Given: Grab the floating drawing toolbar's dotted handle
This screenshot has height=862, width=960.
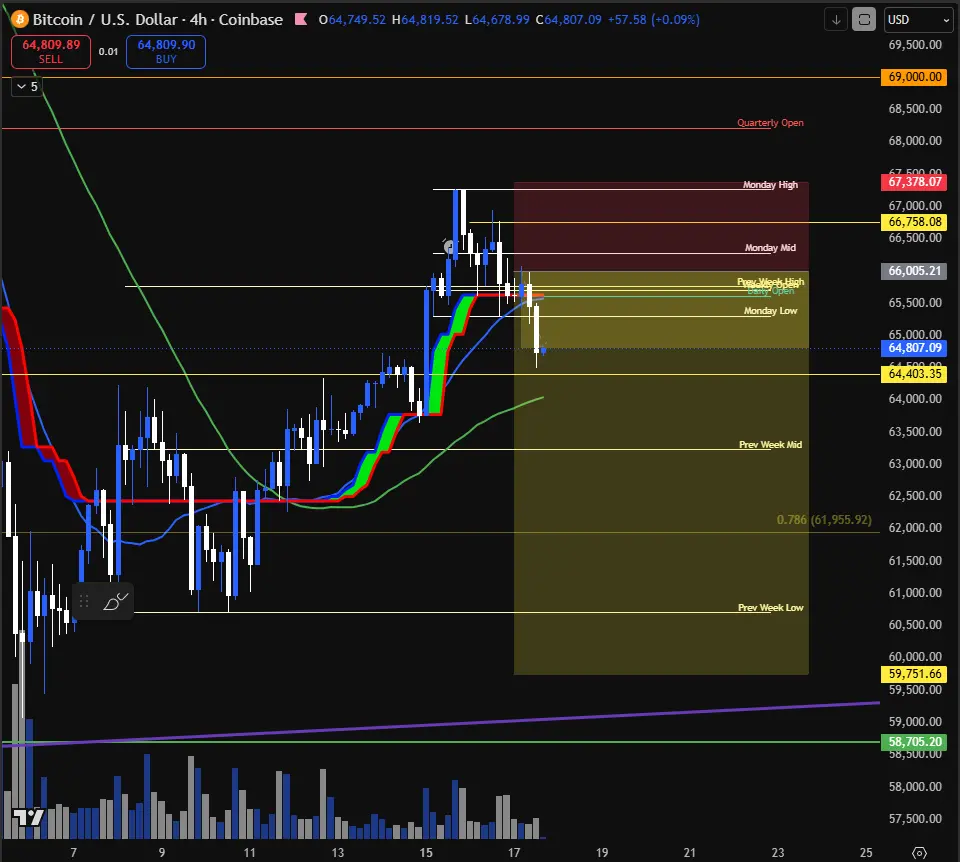Looking at the screenshot, I should pos(84,602).
